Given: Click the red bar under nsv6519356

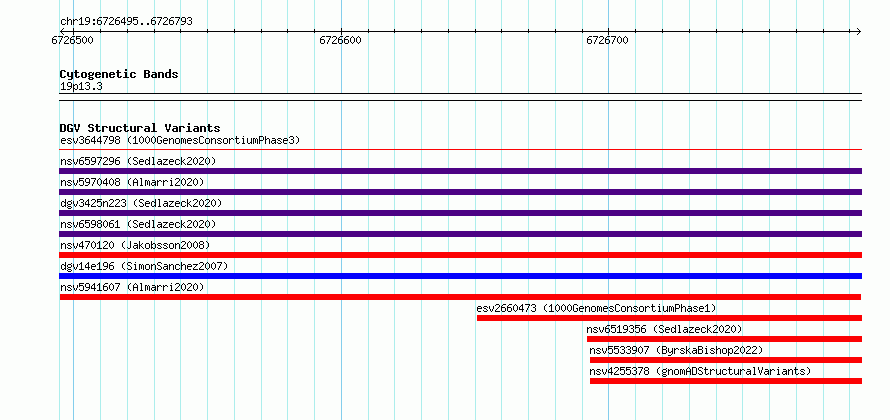Looking at the screenshot, I should tap(724, 339).
